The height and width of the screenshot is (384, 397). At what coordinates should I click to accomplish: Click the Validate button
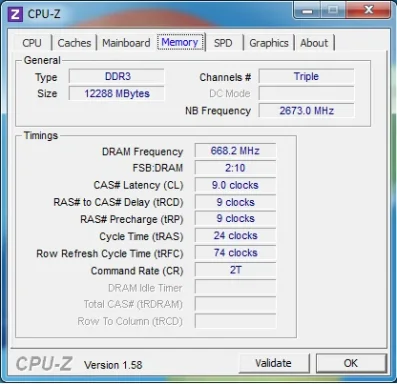(274, 363)
